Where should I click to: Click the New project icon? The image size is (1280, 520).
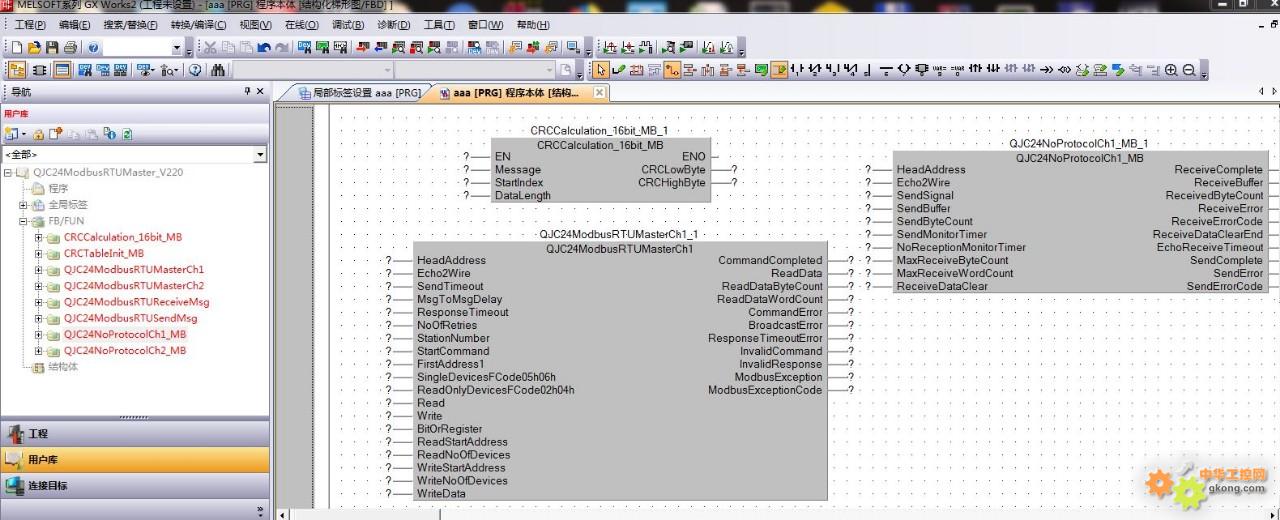click(x=16, y=47)
